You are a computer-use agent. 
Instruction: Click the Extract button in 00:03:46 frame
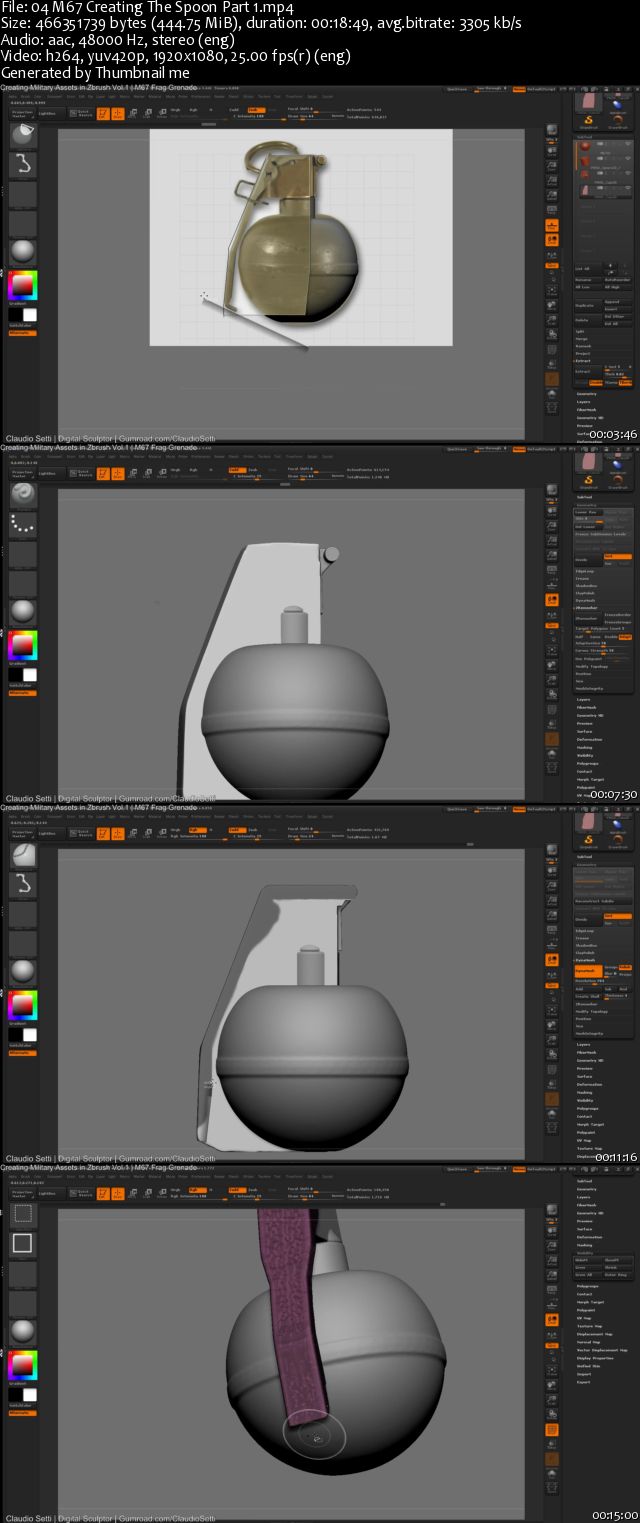point(588,372)
